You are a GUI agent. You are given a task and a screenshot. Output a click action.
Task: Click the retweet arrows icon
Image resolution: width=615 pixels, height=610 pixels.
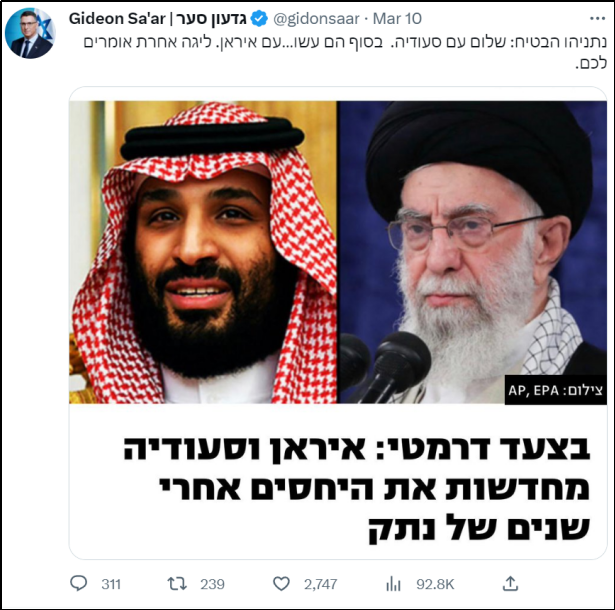click(177, 584)
